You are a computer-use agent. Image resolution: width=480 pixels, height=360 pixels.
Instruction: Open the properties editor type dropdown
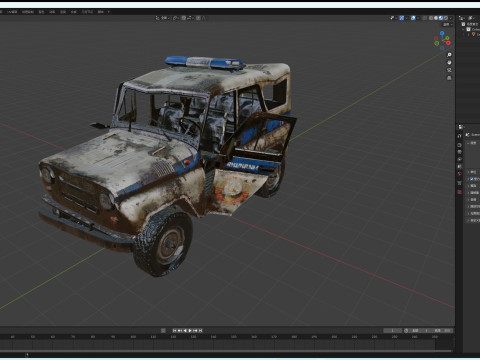(x=461, y=127)
